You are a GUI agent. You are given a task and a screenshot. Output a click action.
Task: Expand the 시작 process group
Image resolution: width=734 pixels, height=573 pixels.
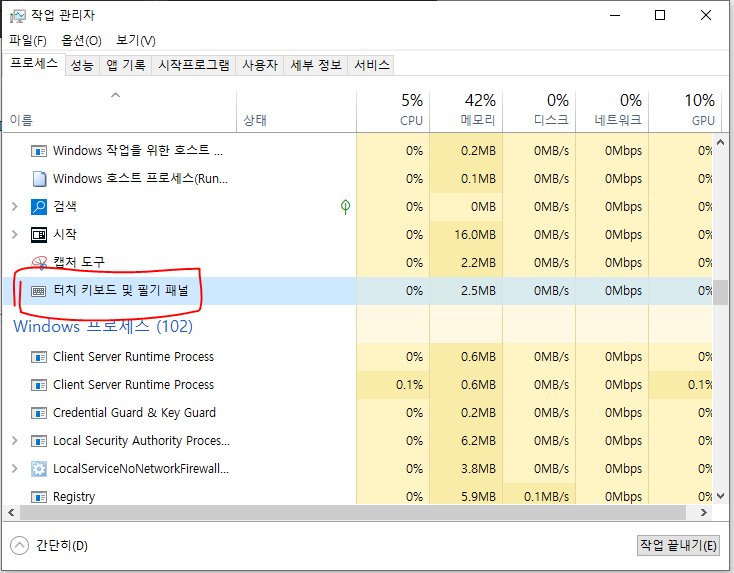tap(15, 235)
